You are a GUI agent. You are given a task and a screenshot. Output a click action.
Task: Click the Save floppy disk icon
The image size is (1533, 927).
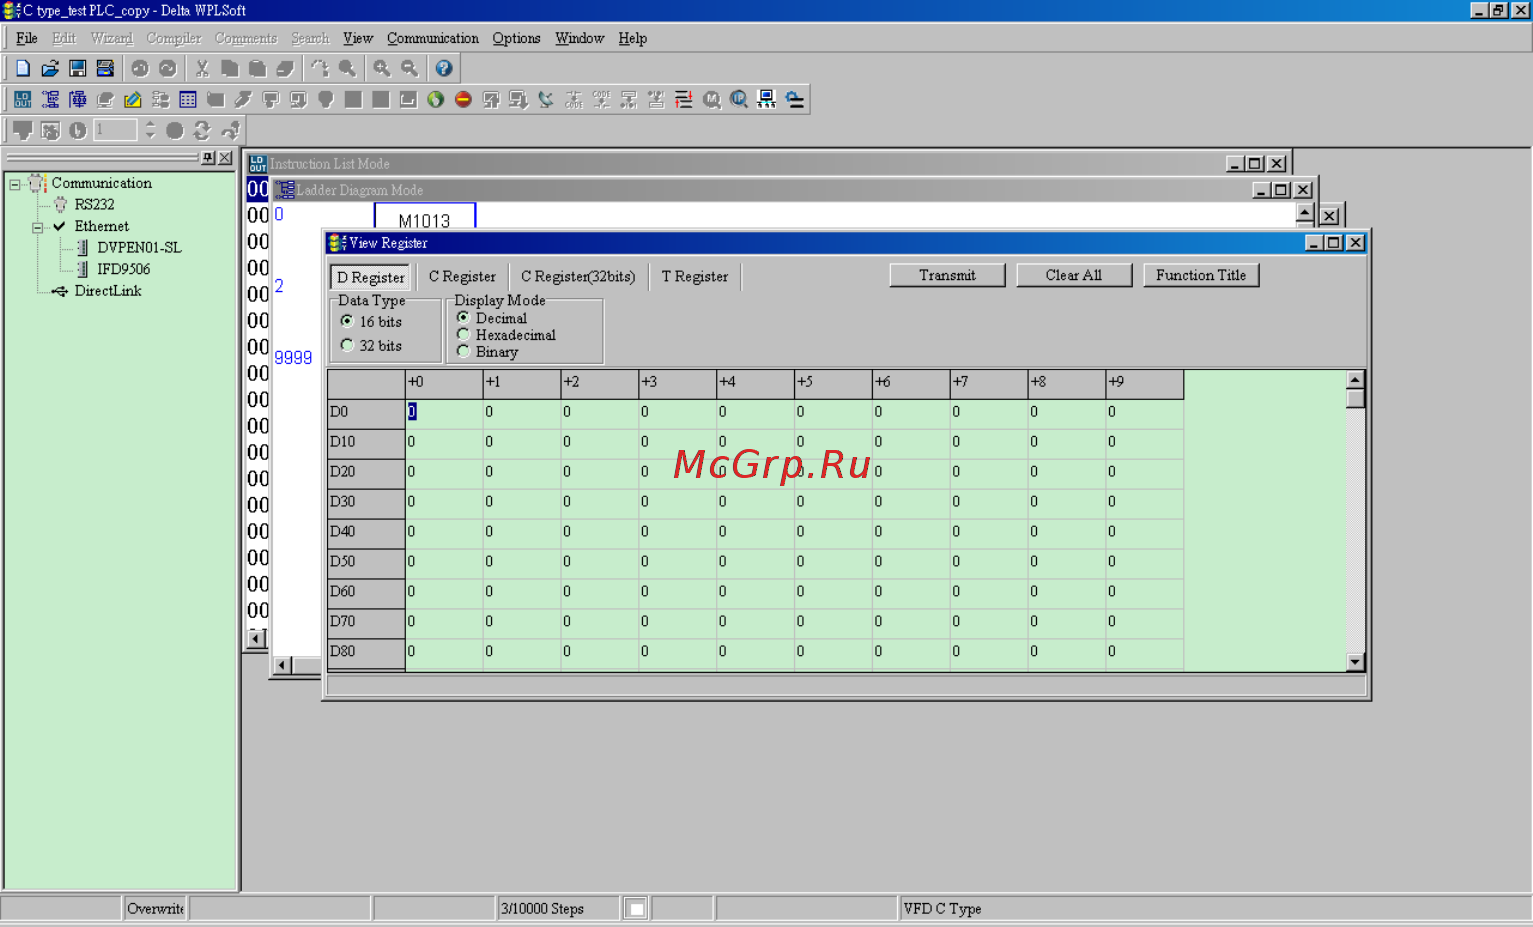pyautogui.click(x=77, y=68)
